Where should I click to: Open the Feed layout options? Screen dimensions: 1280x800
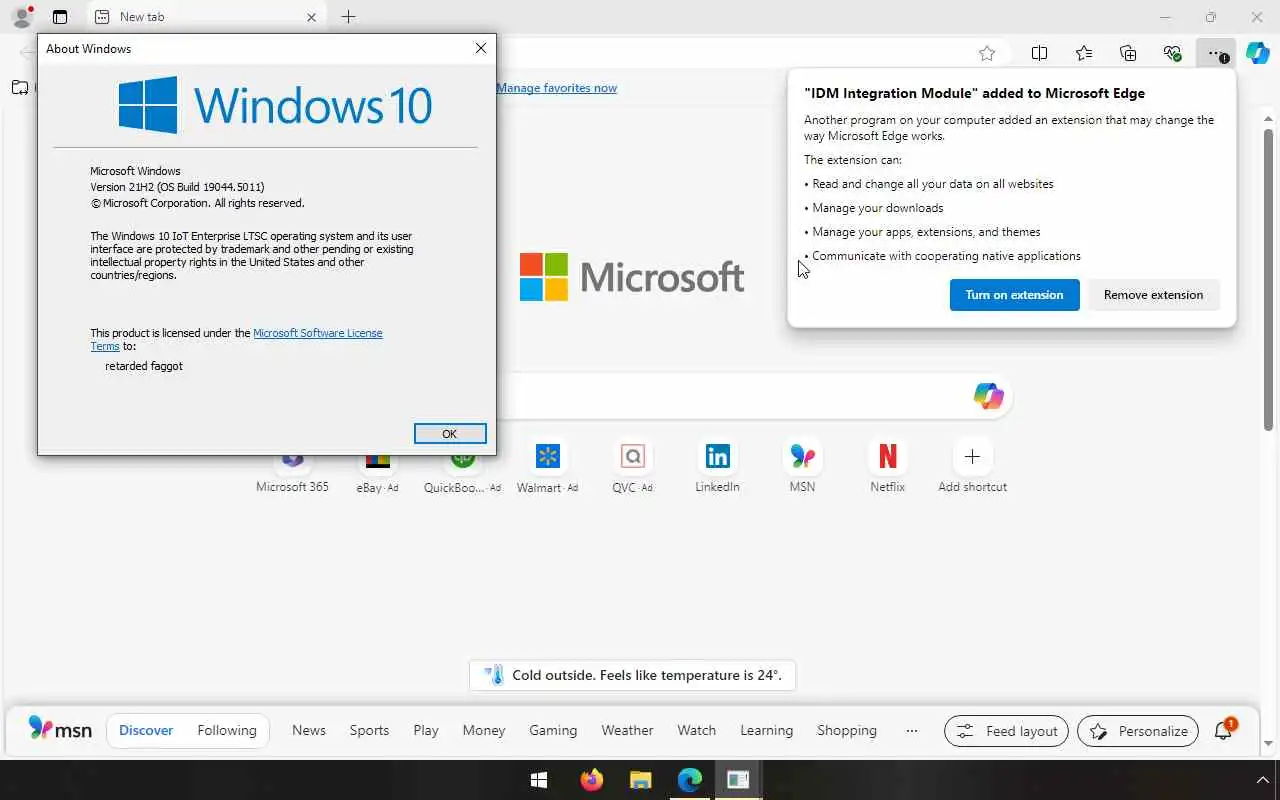1007,731
